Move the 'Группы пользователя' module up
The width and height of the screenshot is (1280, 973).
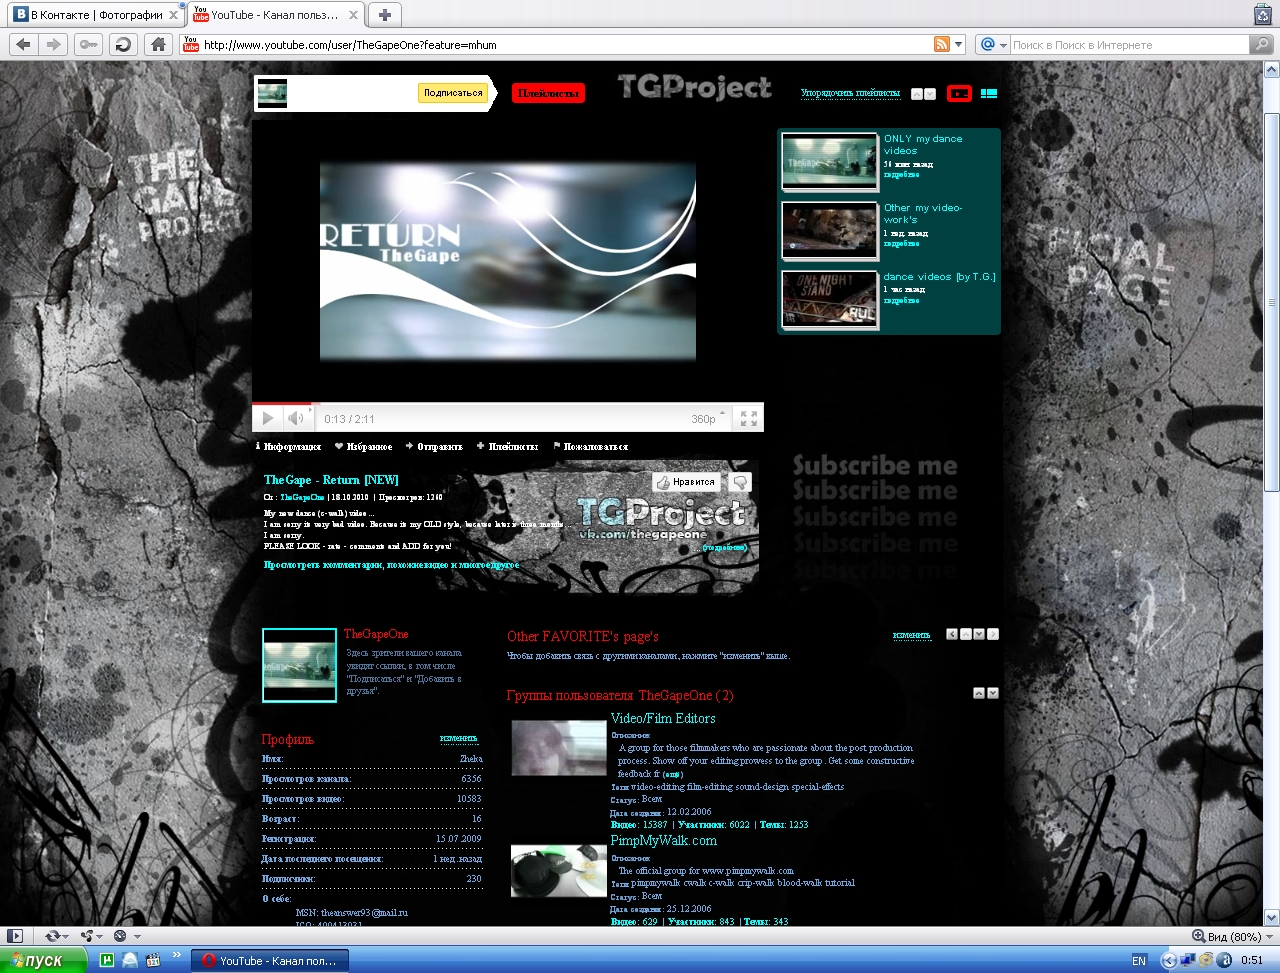pyautogui.click(x=979, y=693)
